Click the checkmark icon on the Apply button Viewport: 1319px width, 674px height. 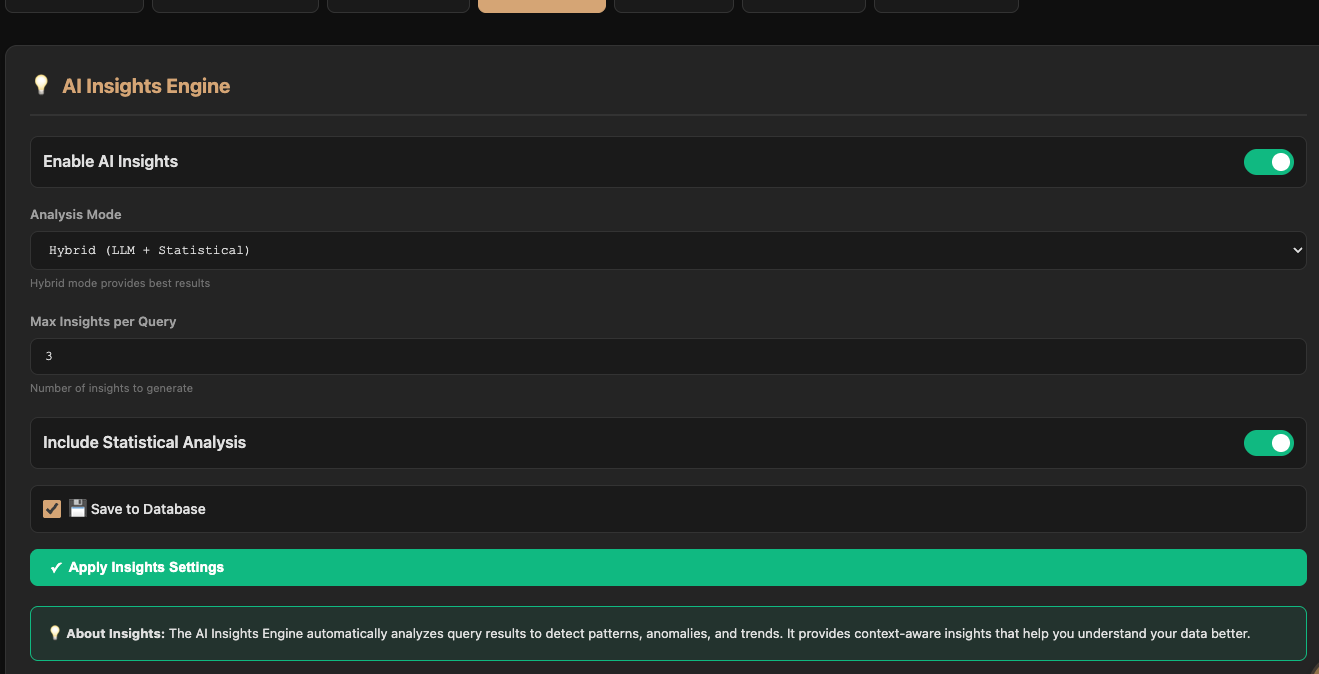coord(55,567)
